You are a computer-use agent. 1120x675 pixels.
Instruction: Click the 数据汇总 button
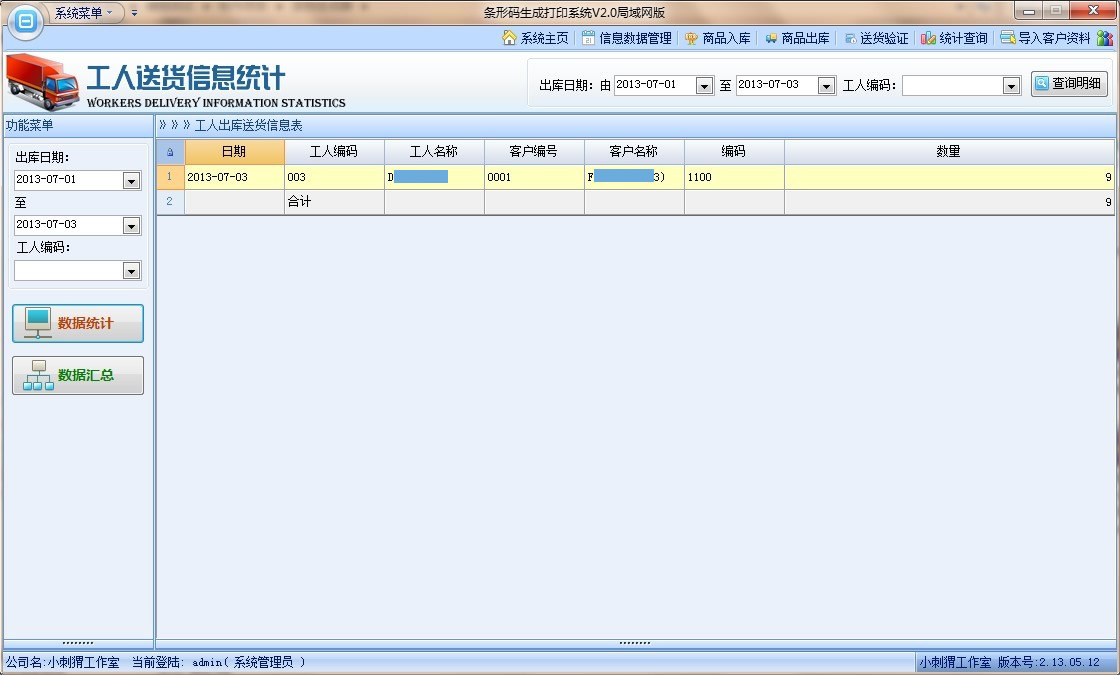pos(78,376)
